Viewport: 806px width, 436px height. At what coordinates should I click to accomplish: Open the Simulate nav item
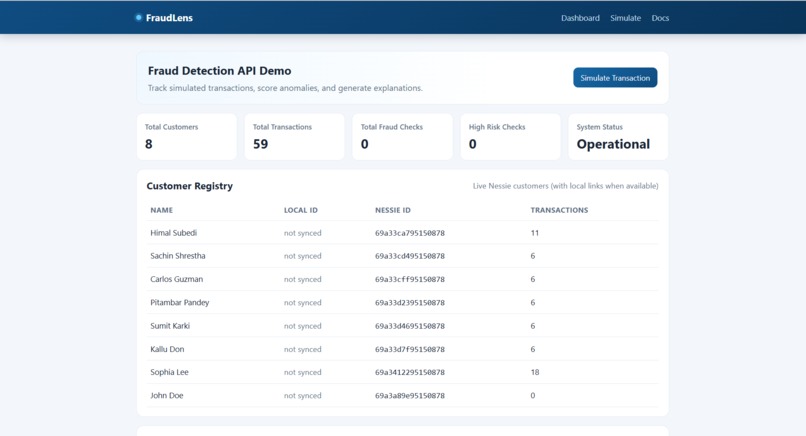tap(626, 18)
